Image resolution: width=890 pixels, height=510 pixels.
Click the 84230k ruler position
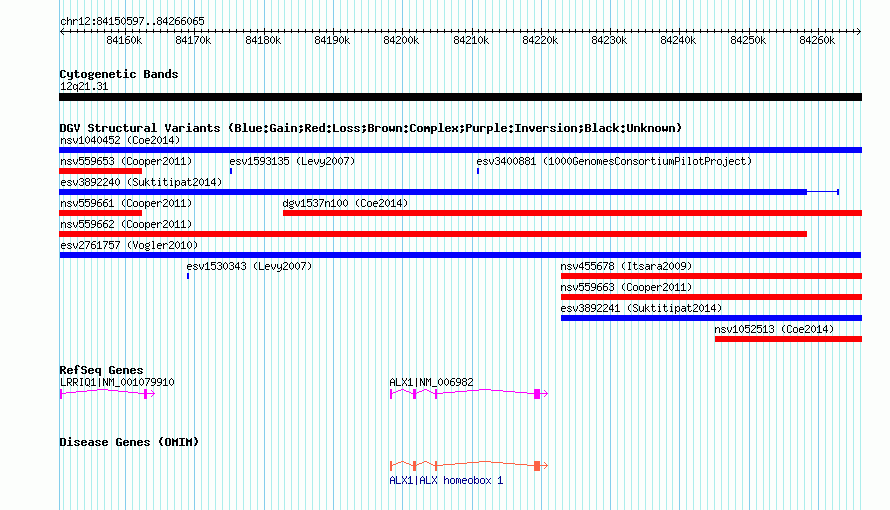(x=609, y=40)
